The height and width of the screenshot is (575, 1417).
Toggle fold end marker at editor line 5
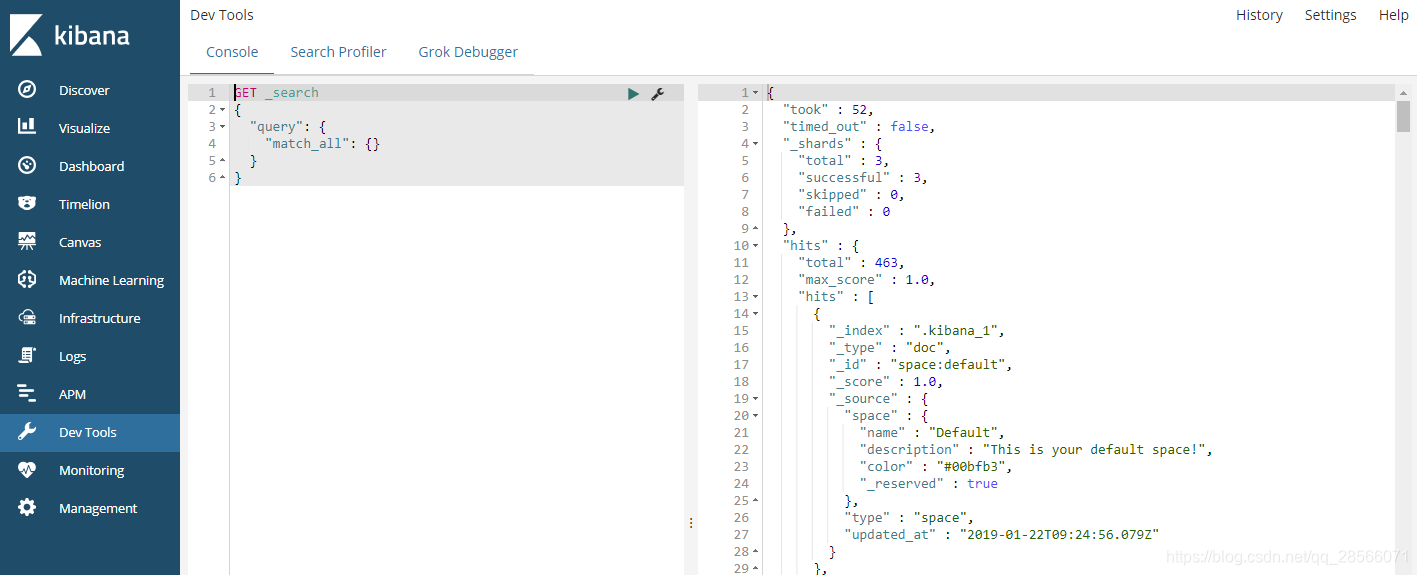coord(222,161)
